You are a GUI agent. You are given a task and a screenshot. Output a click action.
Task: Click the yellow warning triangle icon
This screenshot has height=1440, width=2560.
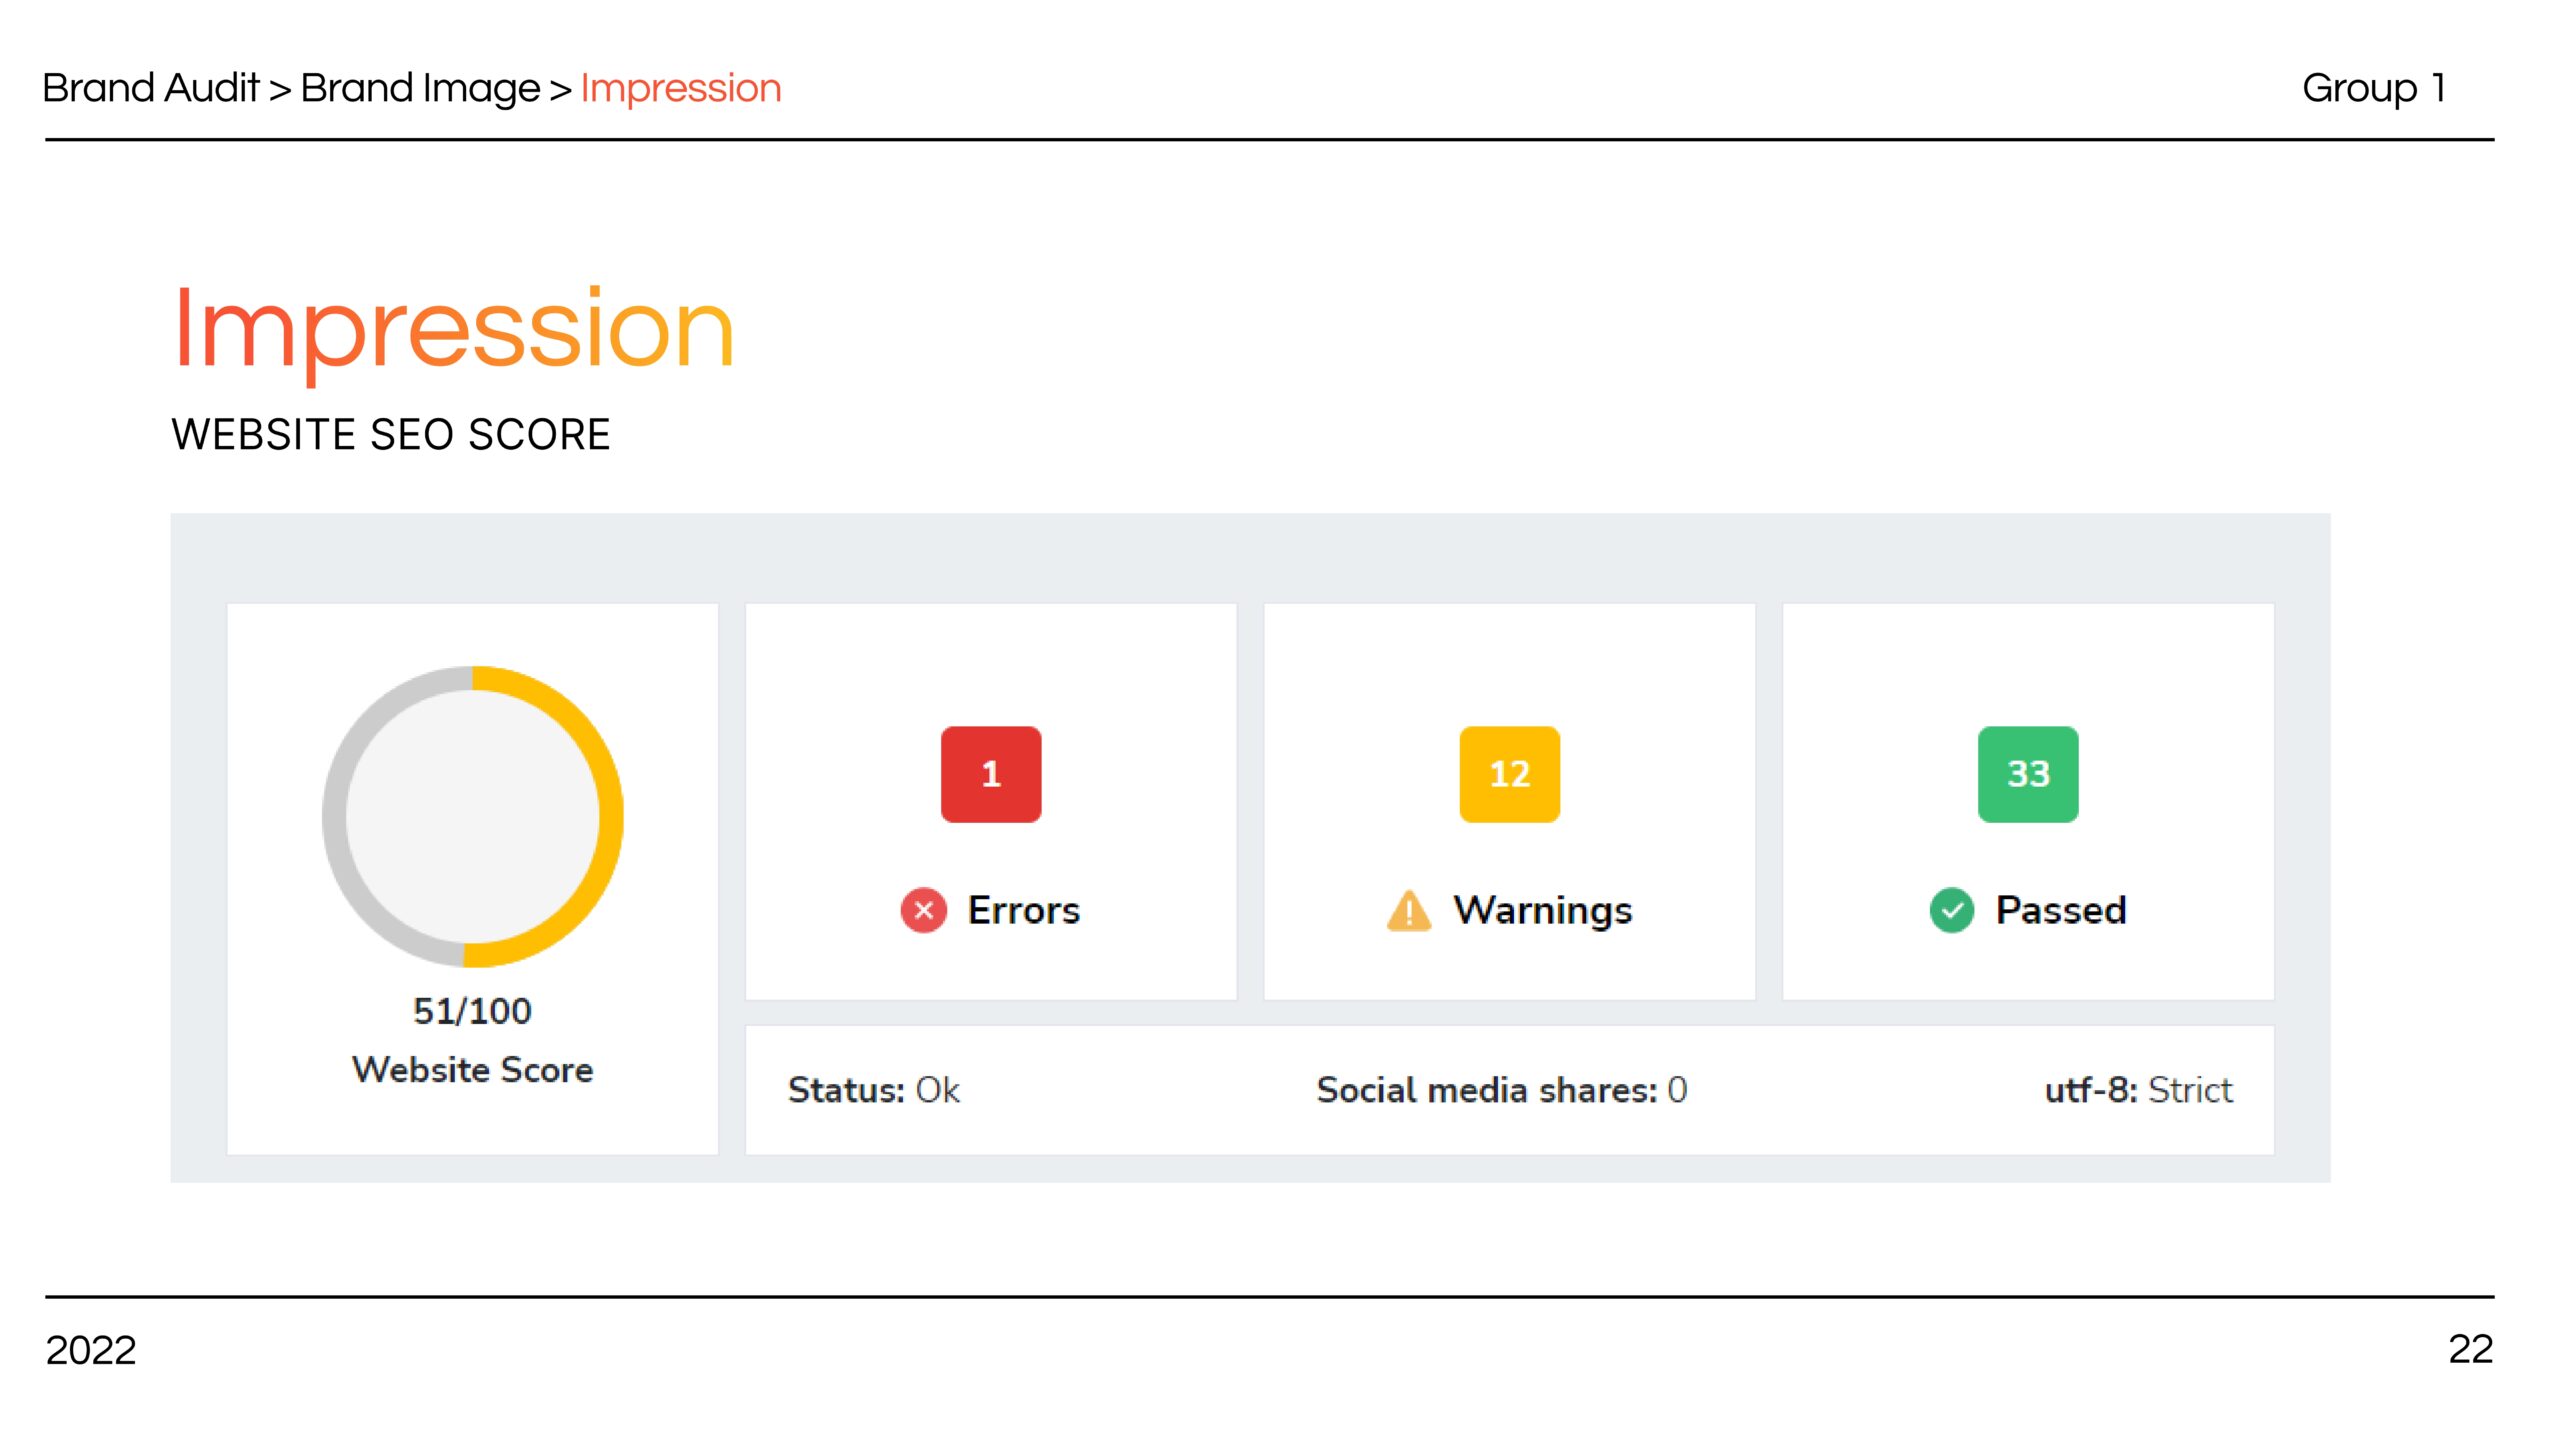1409,910
